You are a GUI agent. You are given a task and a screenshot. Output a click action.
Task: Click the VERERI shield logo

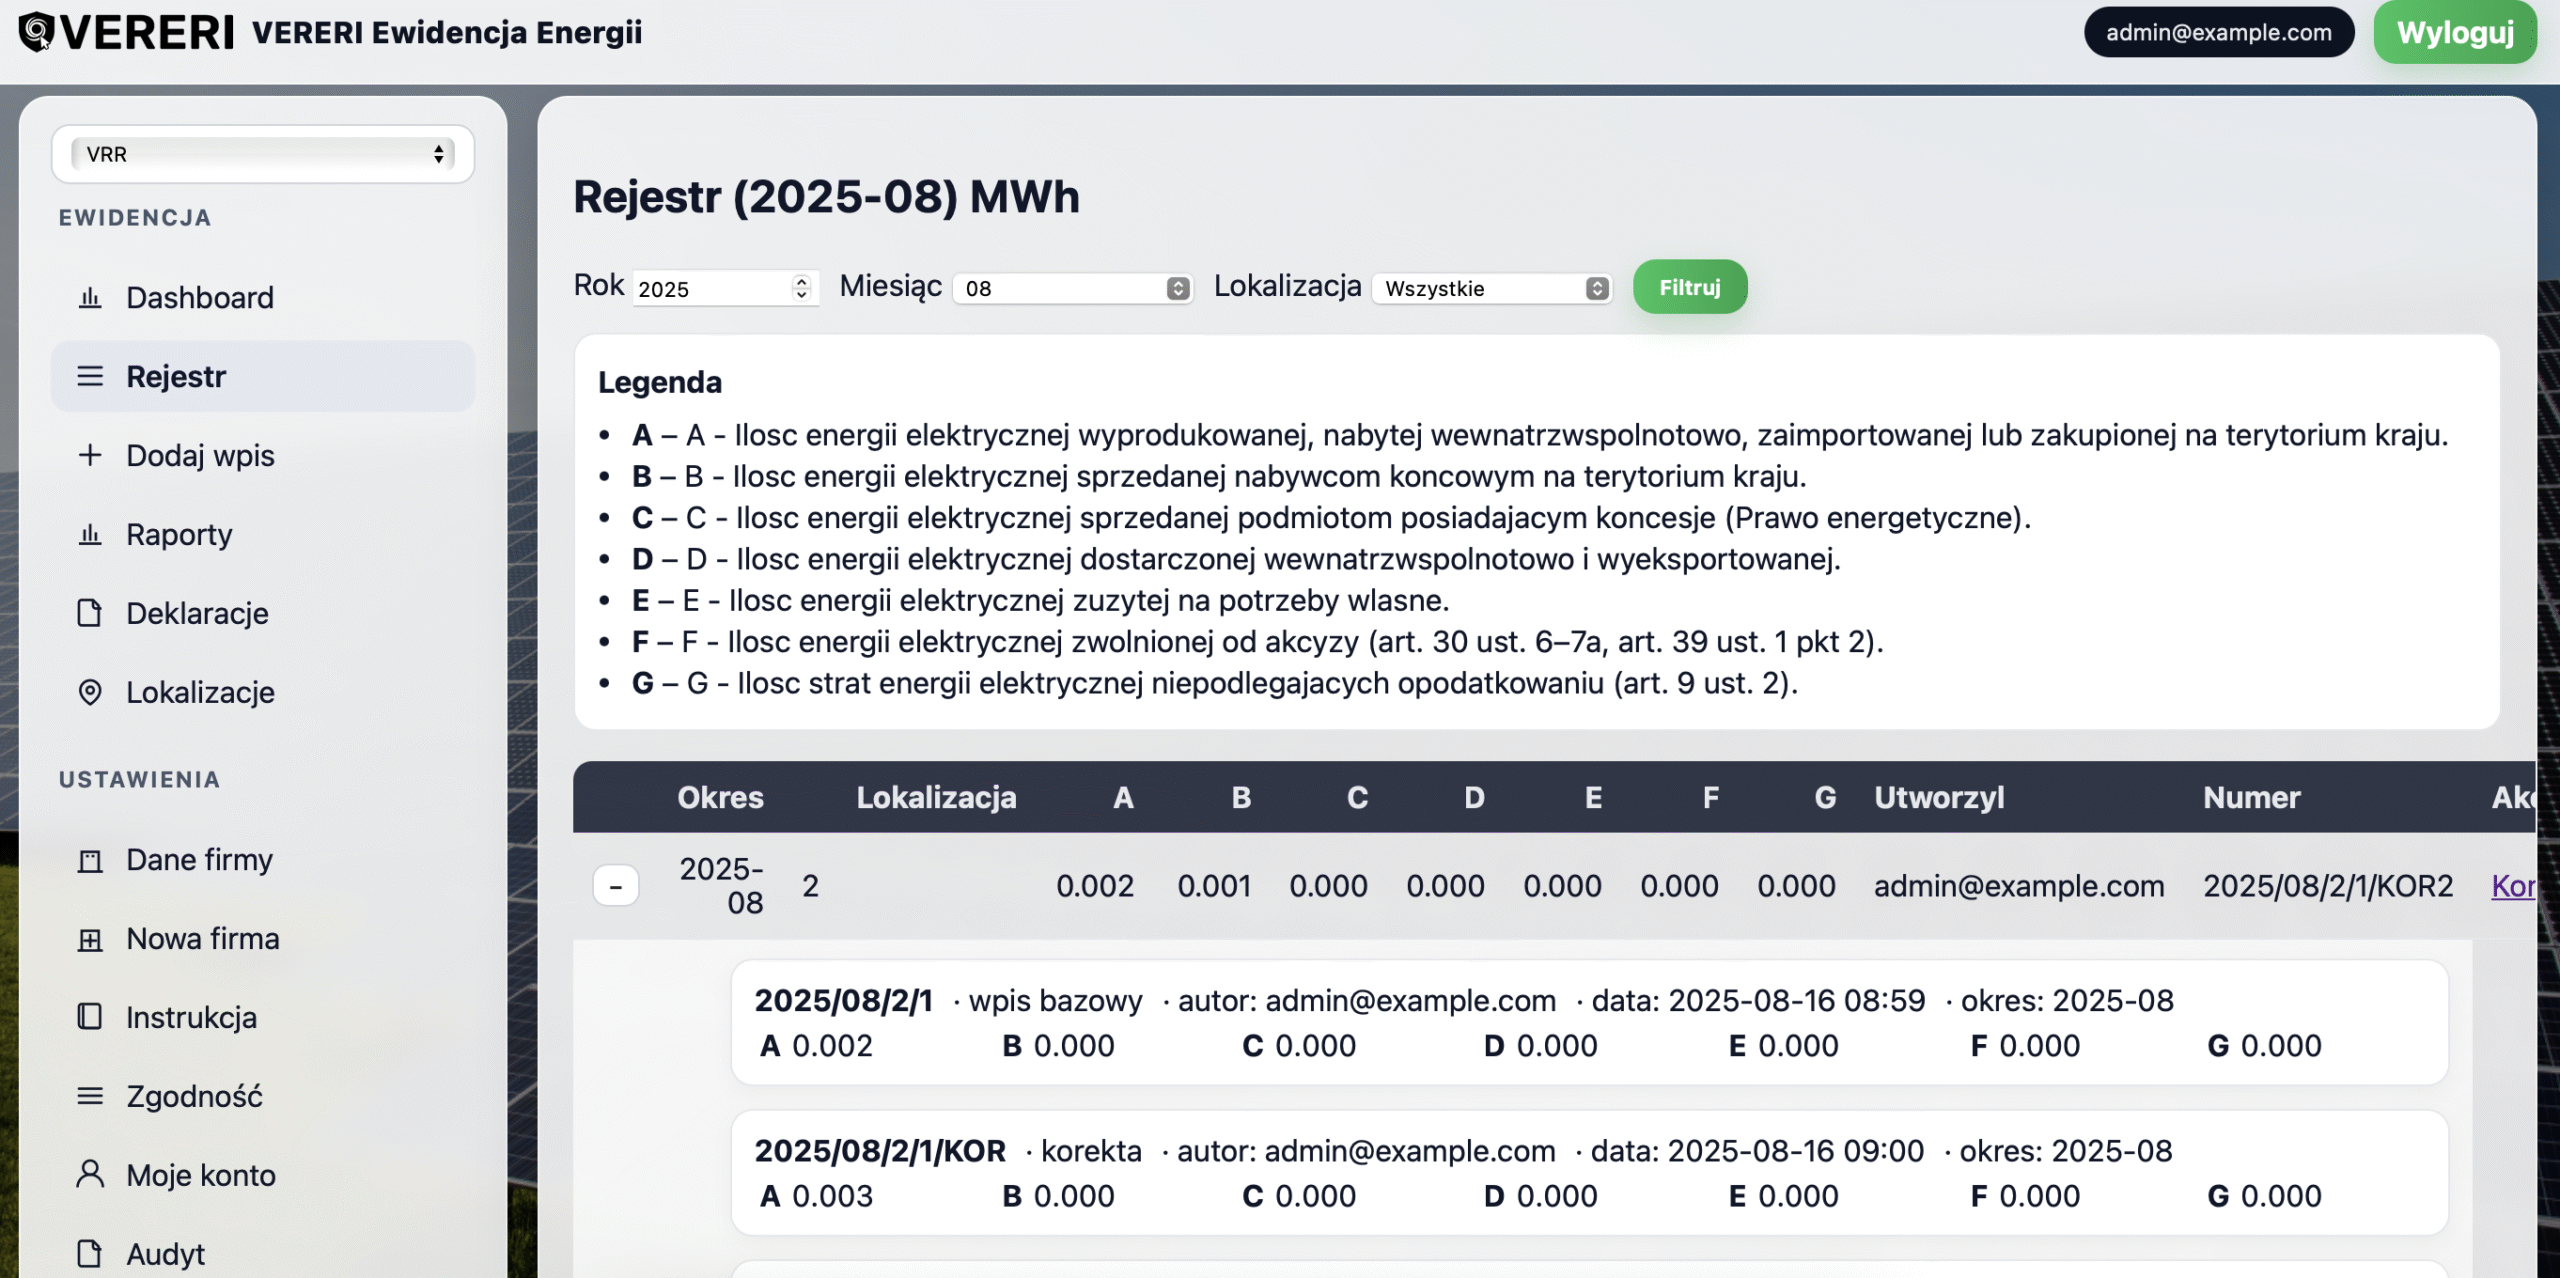click(36, 32)
